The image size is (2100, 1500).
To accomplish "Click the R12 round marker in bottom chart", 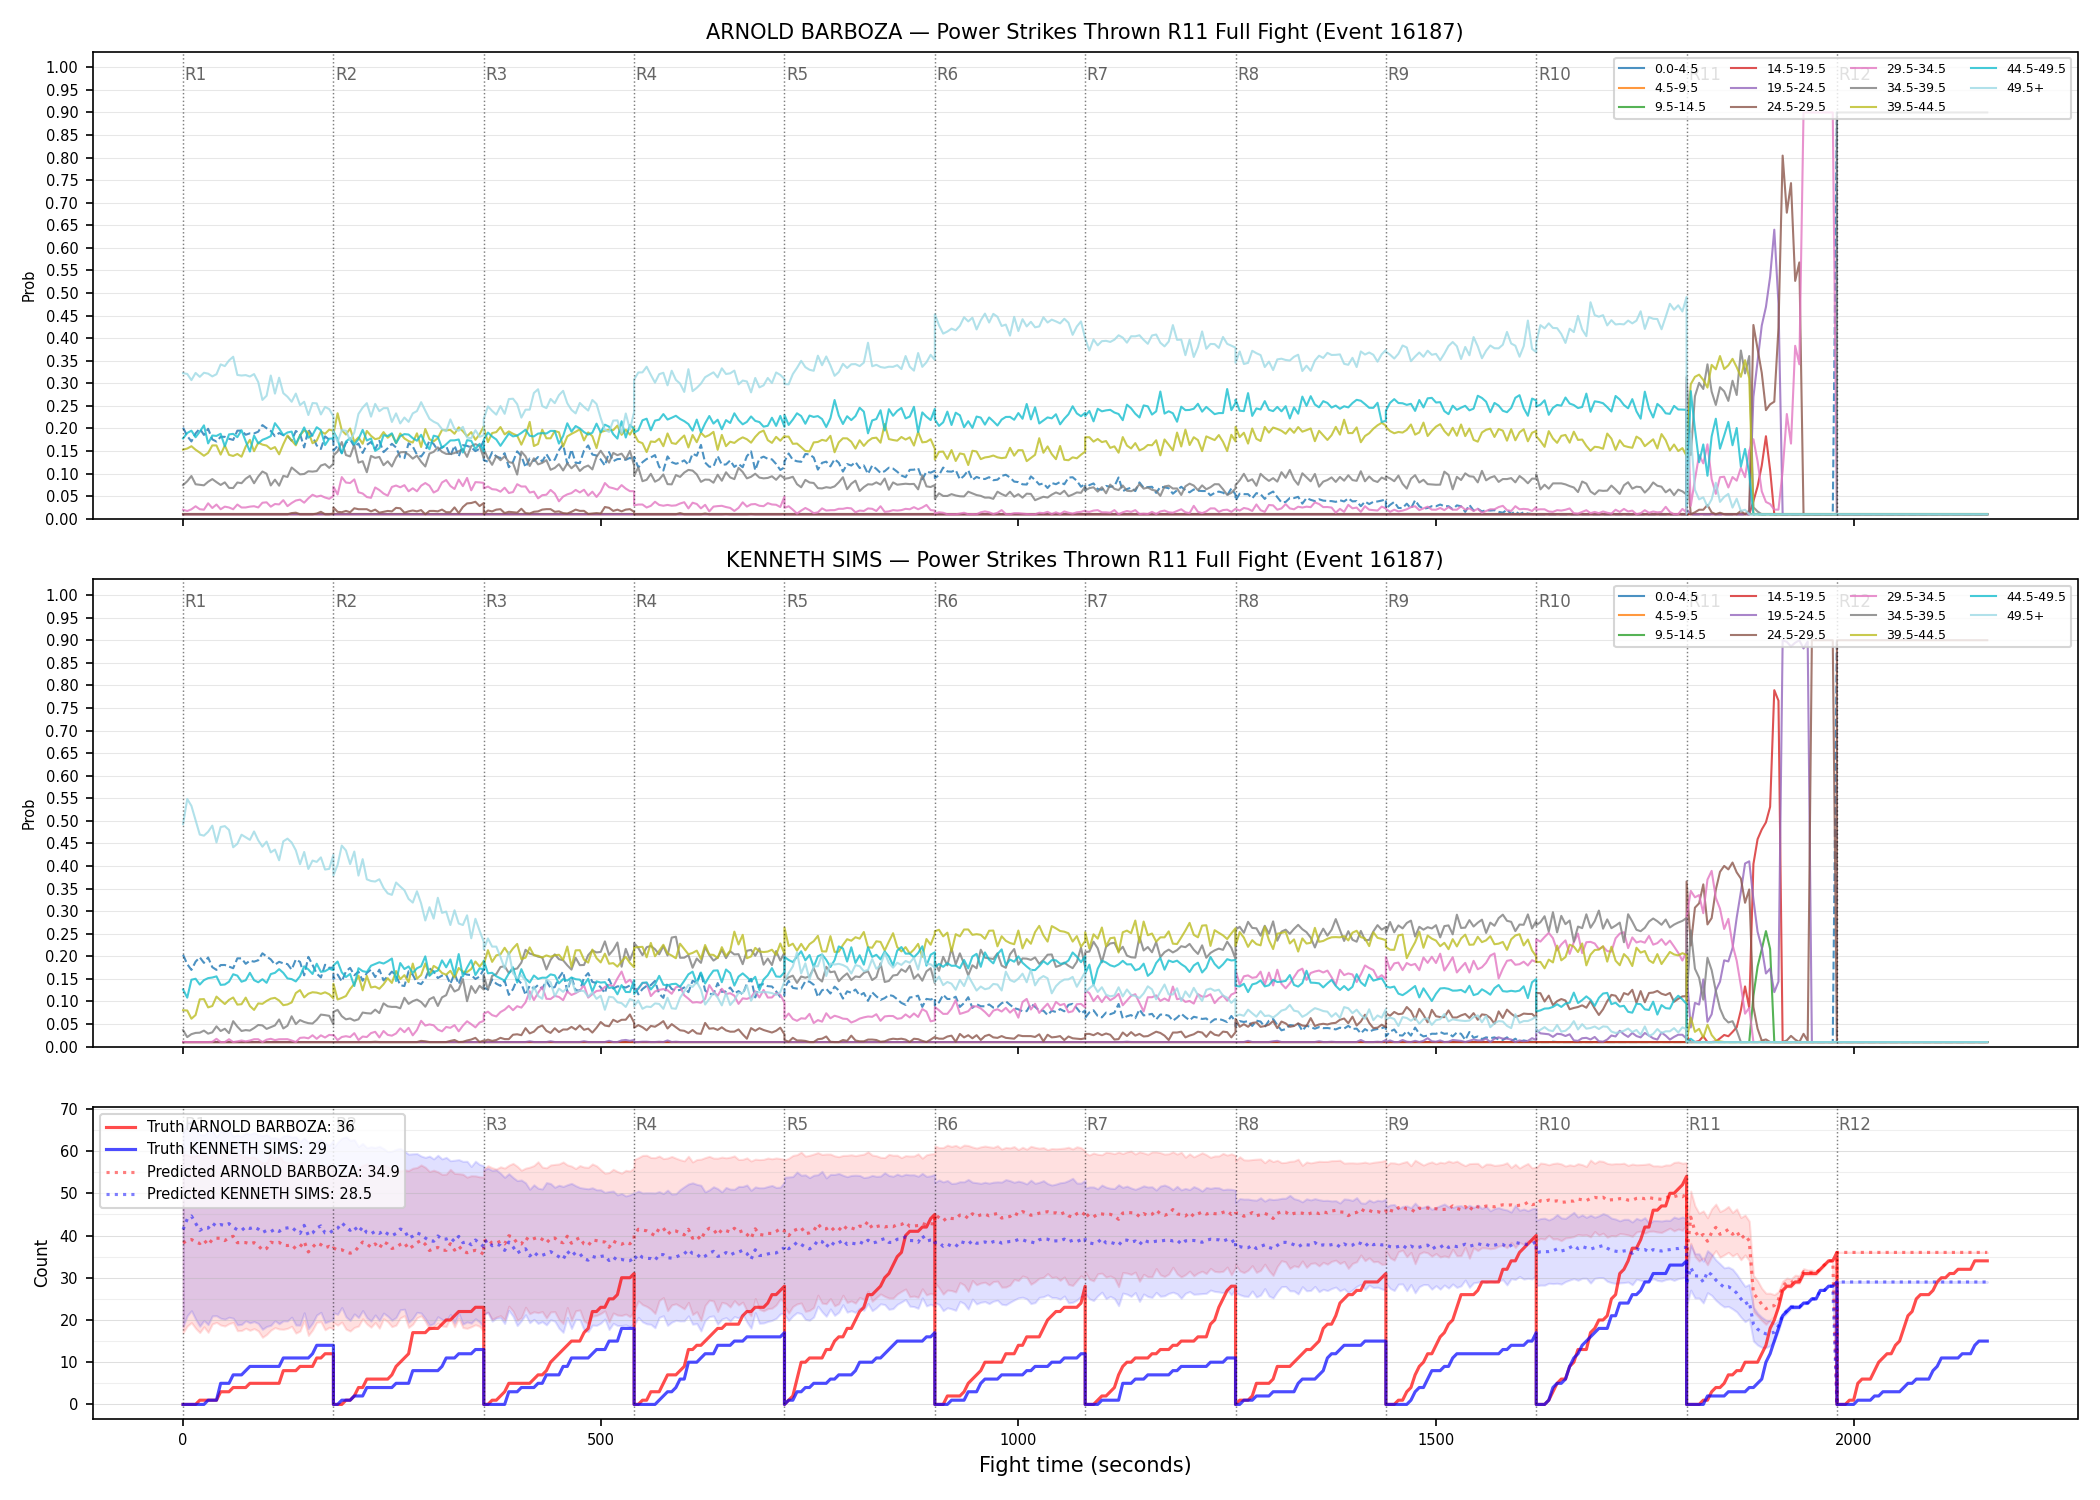I will pyautogui.click(x=1854, y=1124).
